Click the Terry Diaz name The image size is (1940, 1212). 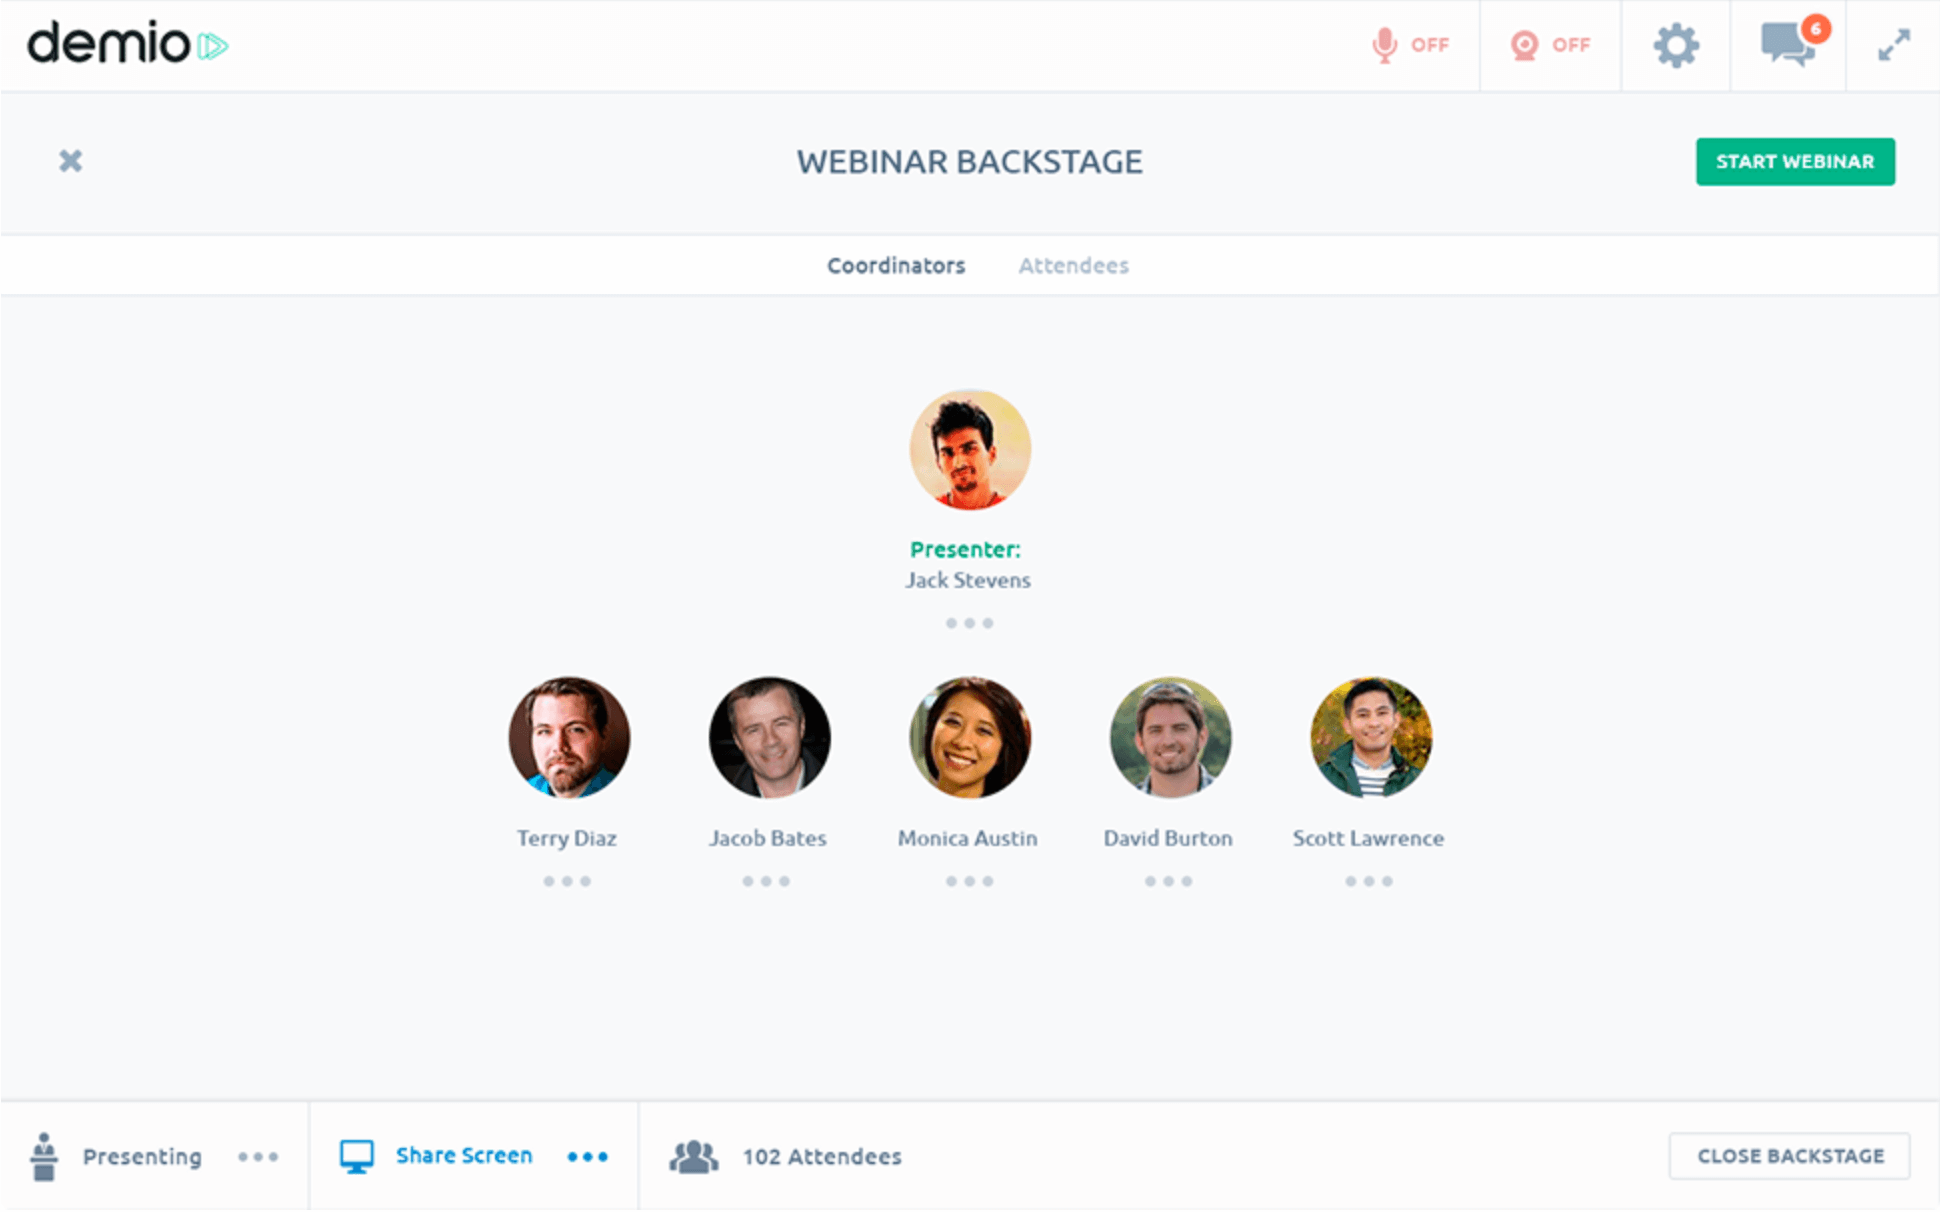tap(567, 838)
